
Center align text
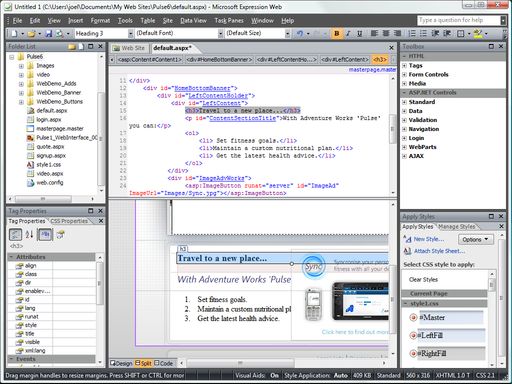click(x=386, y=33)
